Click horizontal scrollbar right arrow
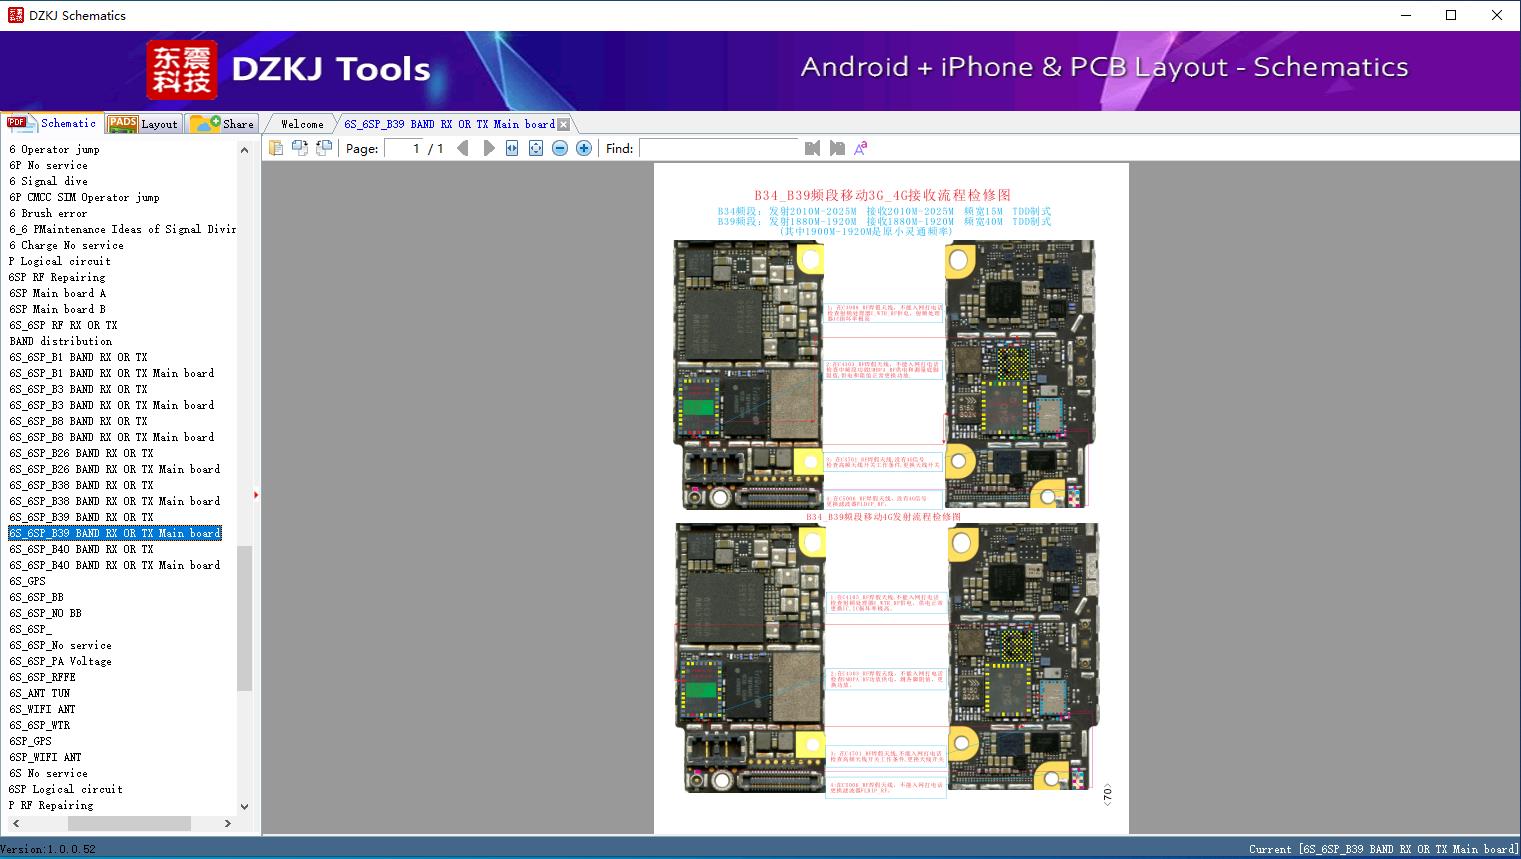The width and height of the screenshot is (1521, 859). 228,823
